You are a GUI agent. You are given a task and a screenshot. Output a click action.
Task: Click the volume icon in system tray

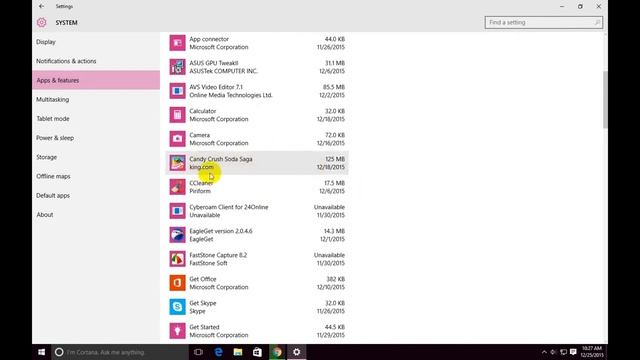point(553,352)
